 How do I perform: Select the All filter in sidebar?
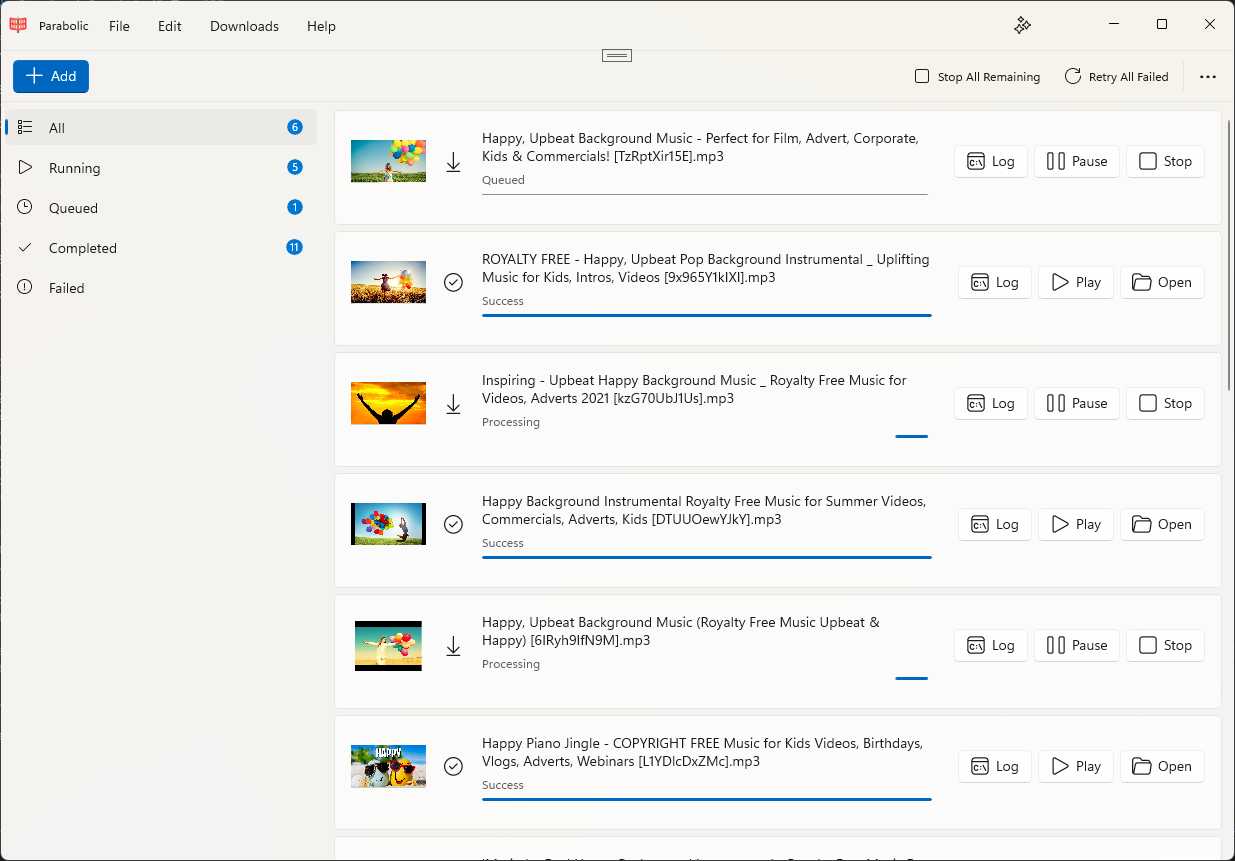tap(160, 127)
